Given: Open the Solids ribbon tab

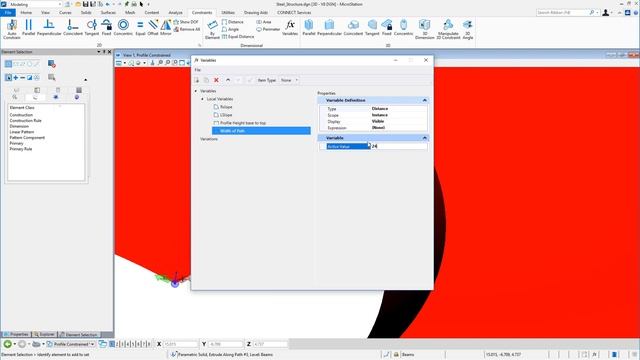Looking at the screenshot, I should 86,13.
